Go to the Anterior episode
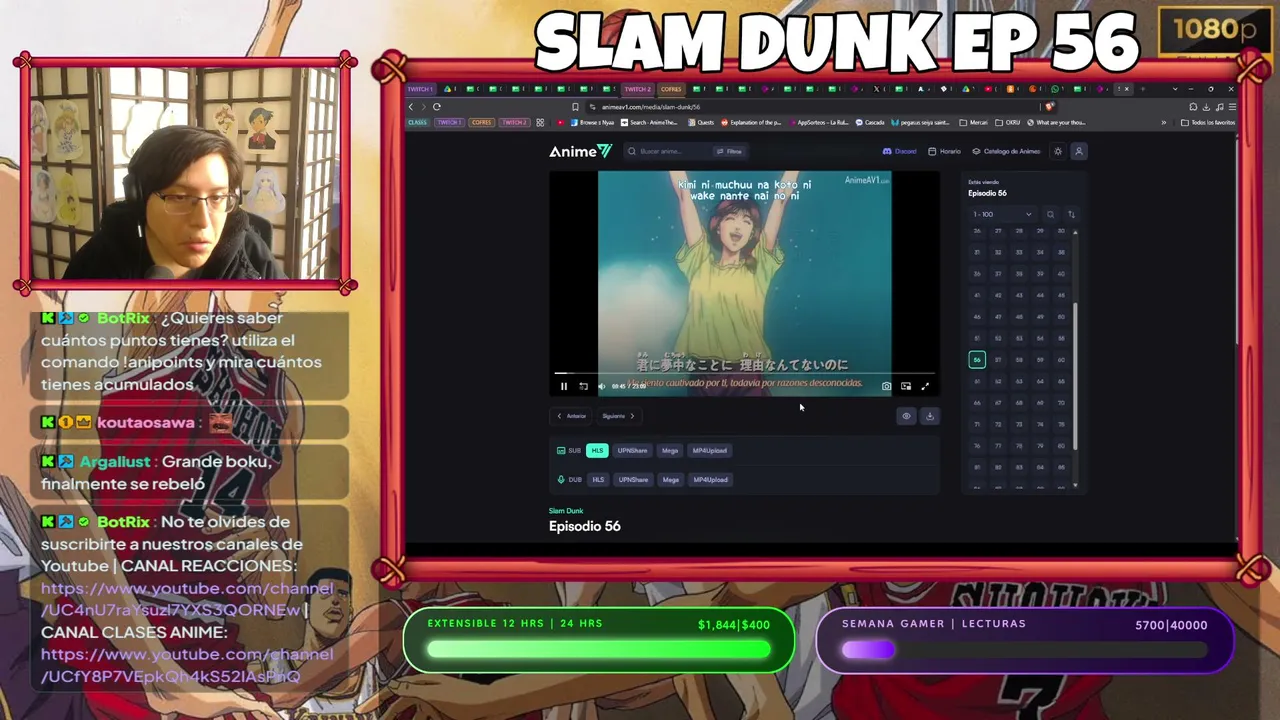This screenshot has width=1280, height=720. [x=572, y=416]
